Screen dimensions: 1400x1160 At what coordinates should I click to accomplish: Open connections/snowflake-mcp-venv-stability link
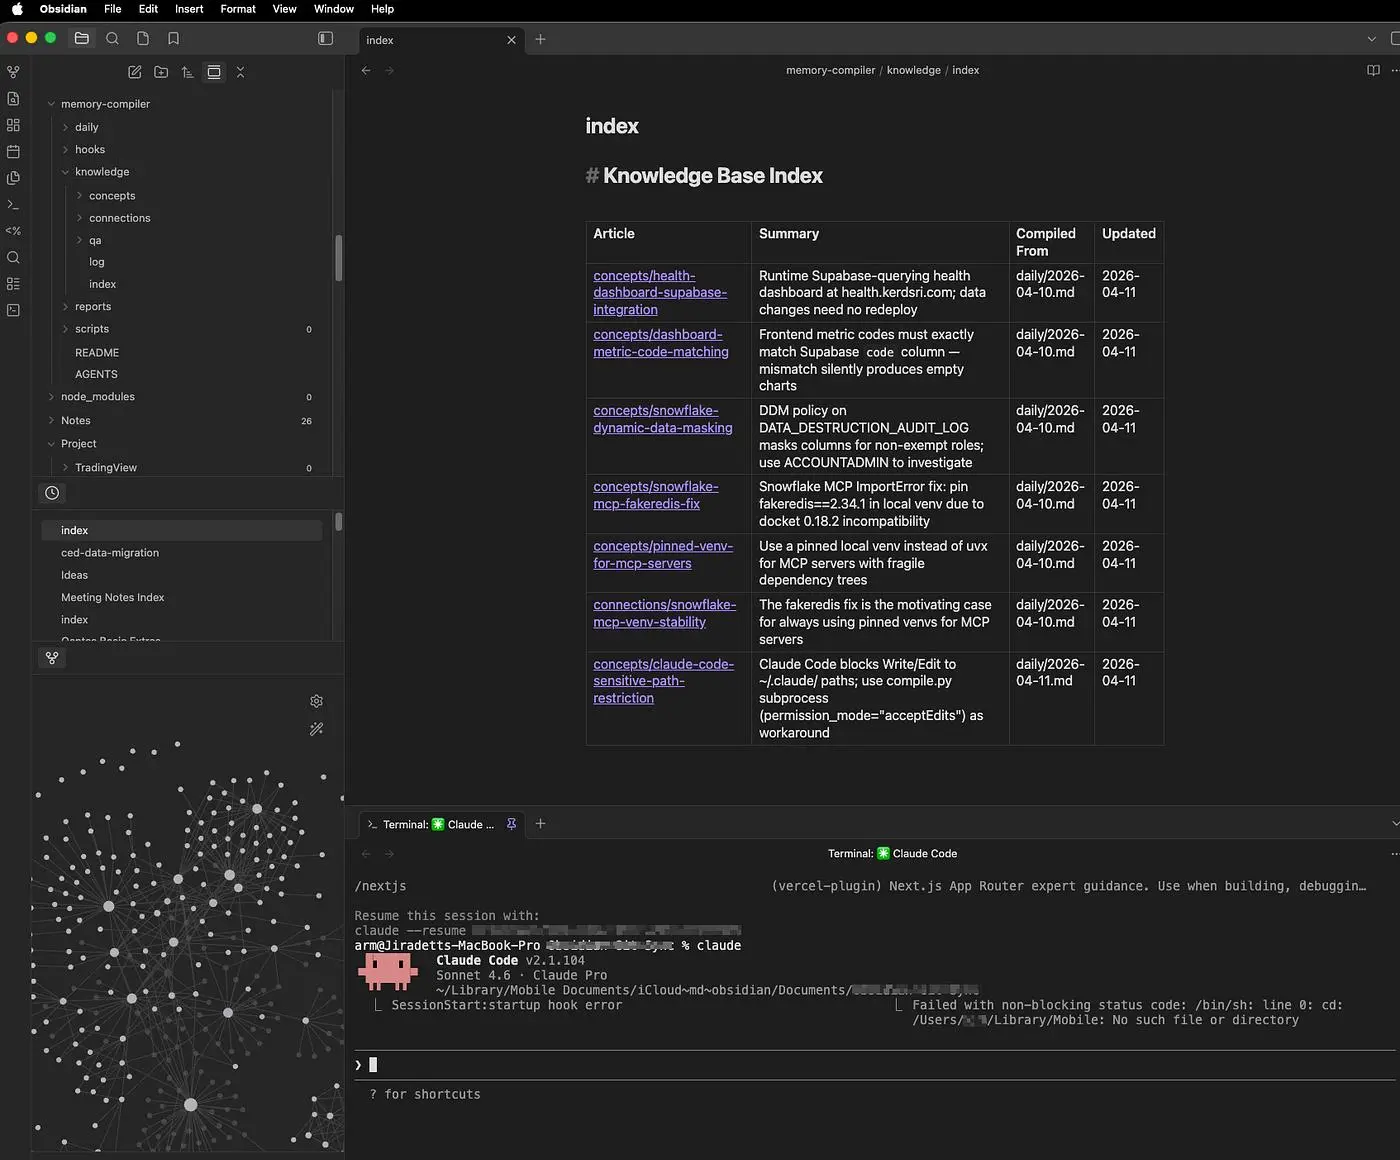(x=665, y=613)
